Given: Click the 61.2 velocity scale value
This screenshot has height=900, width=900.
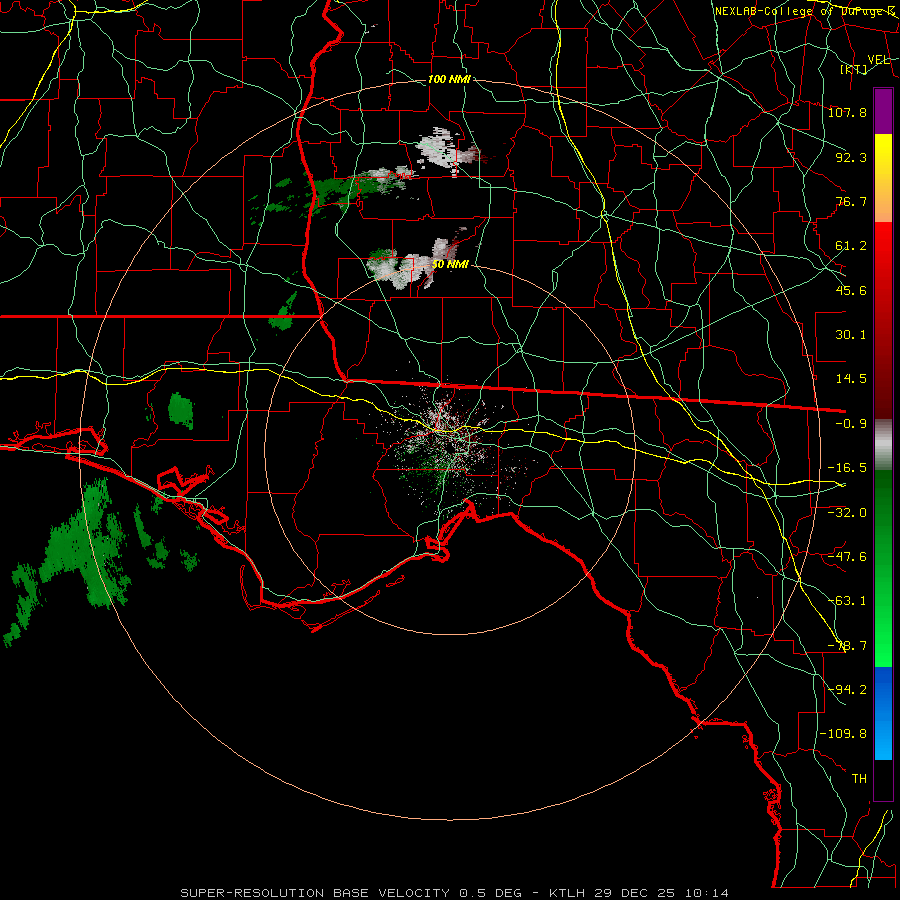Looking at the screenshot, I should tap(851, 246).
